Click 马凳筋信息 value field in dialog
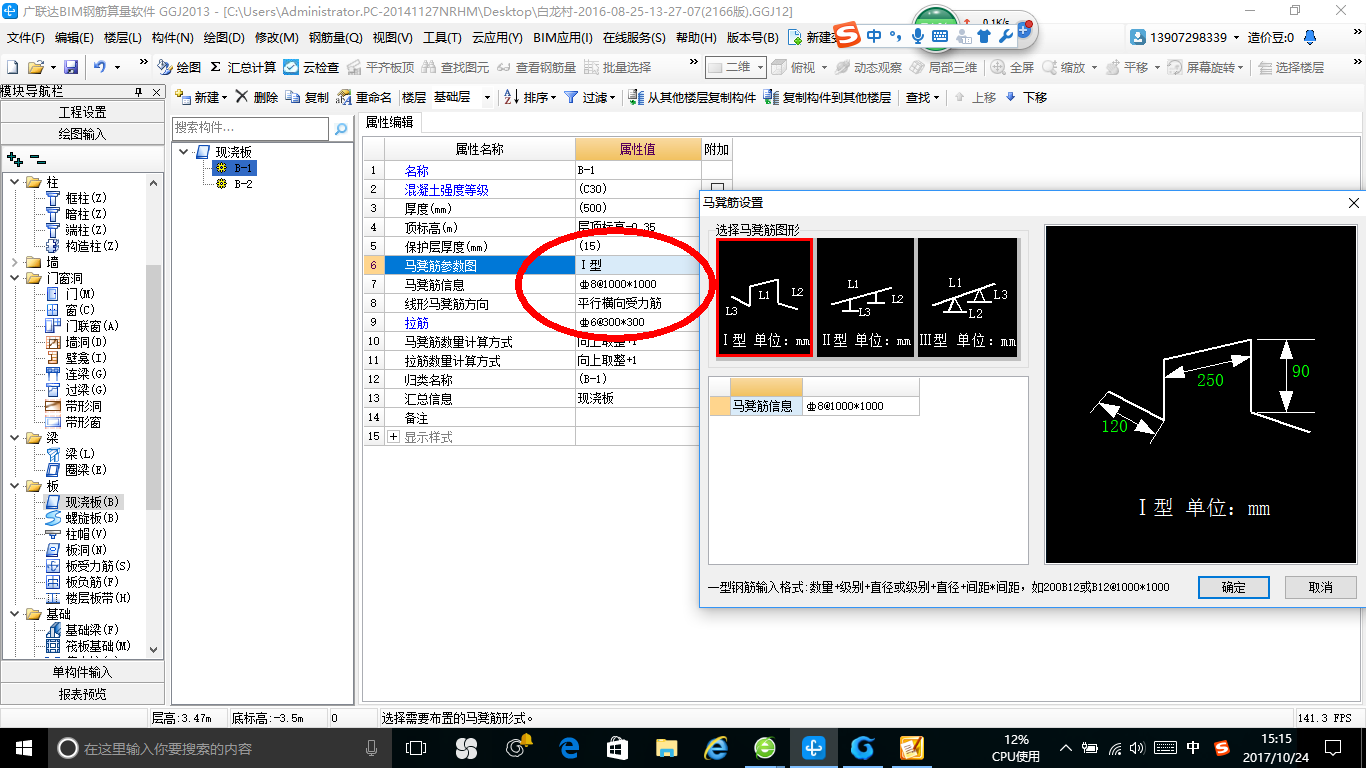This screenshot has height=768, width=1366. click(x=860, y=406)
